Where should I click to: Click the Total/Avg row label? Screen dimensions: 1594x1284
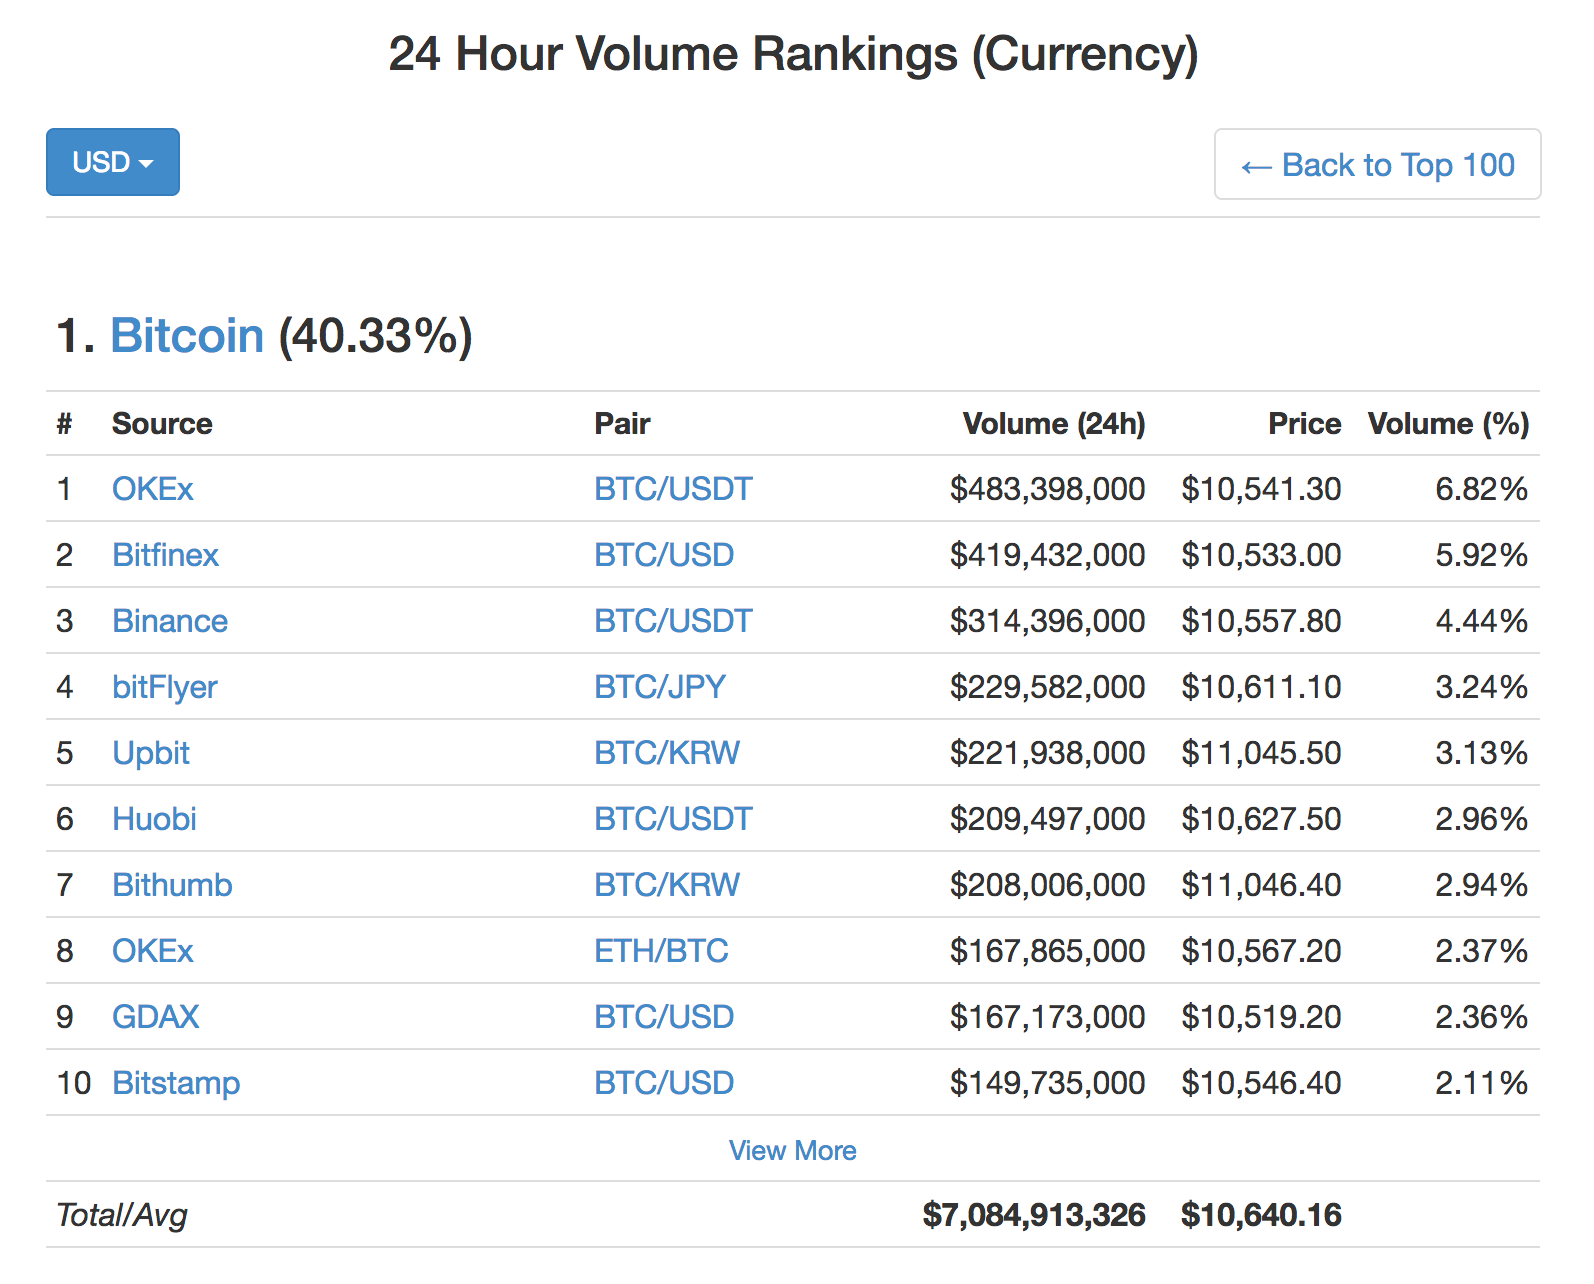[122, 1215]
